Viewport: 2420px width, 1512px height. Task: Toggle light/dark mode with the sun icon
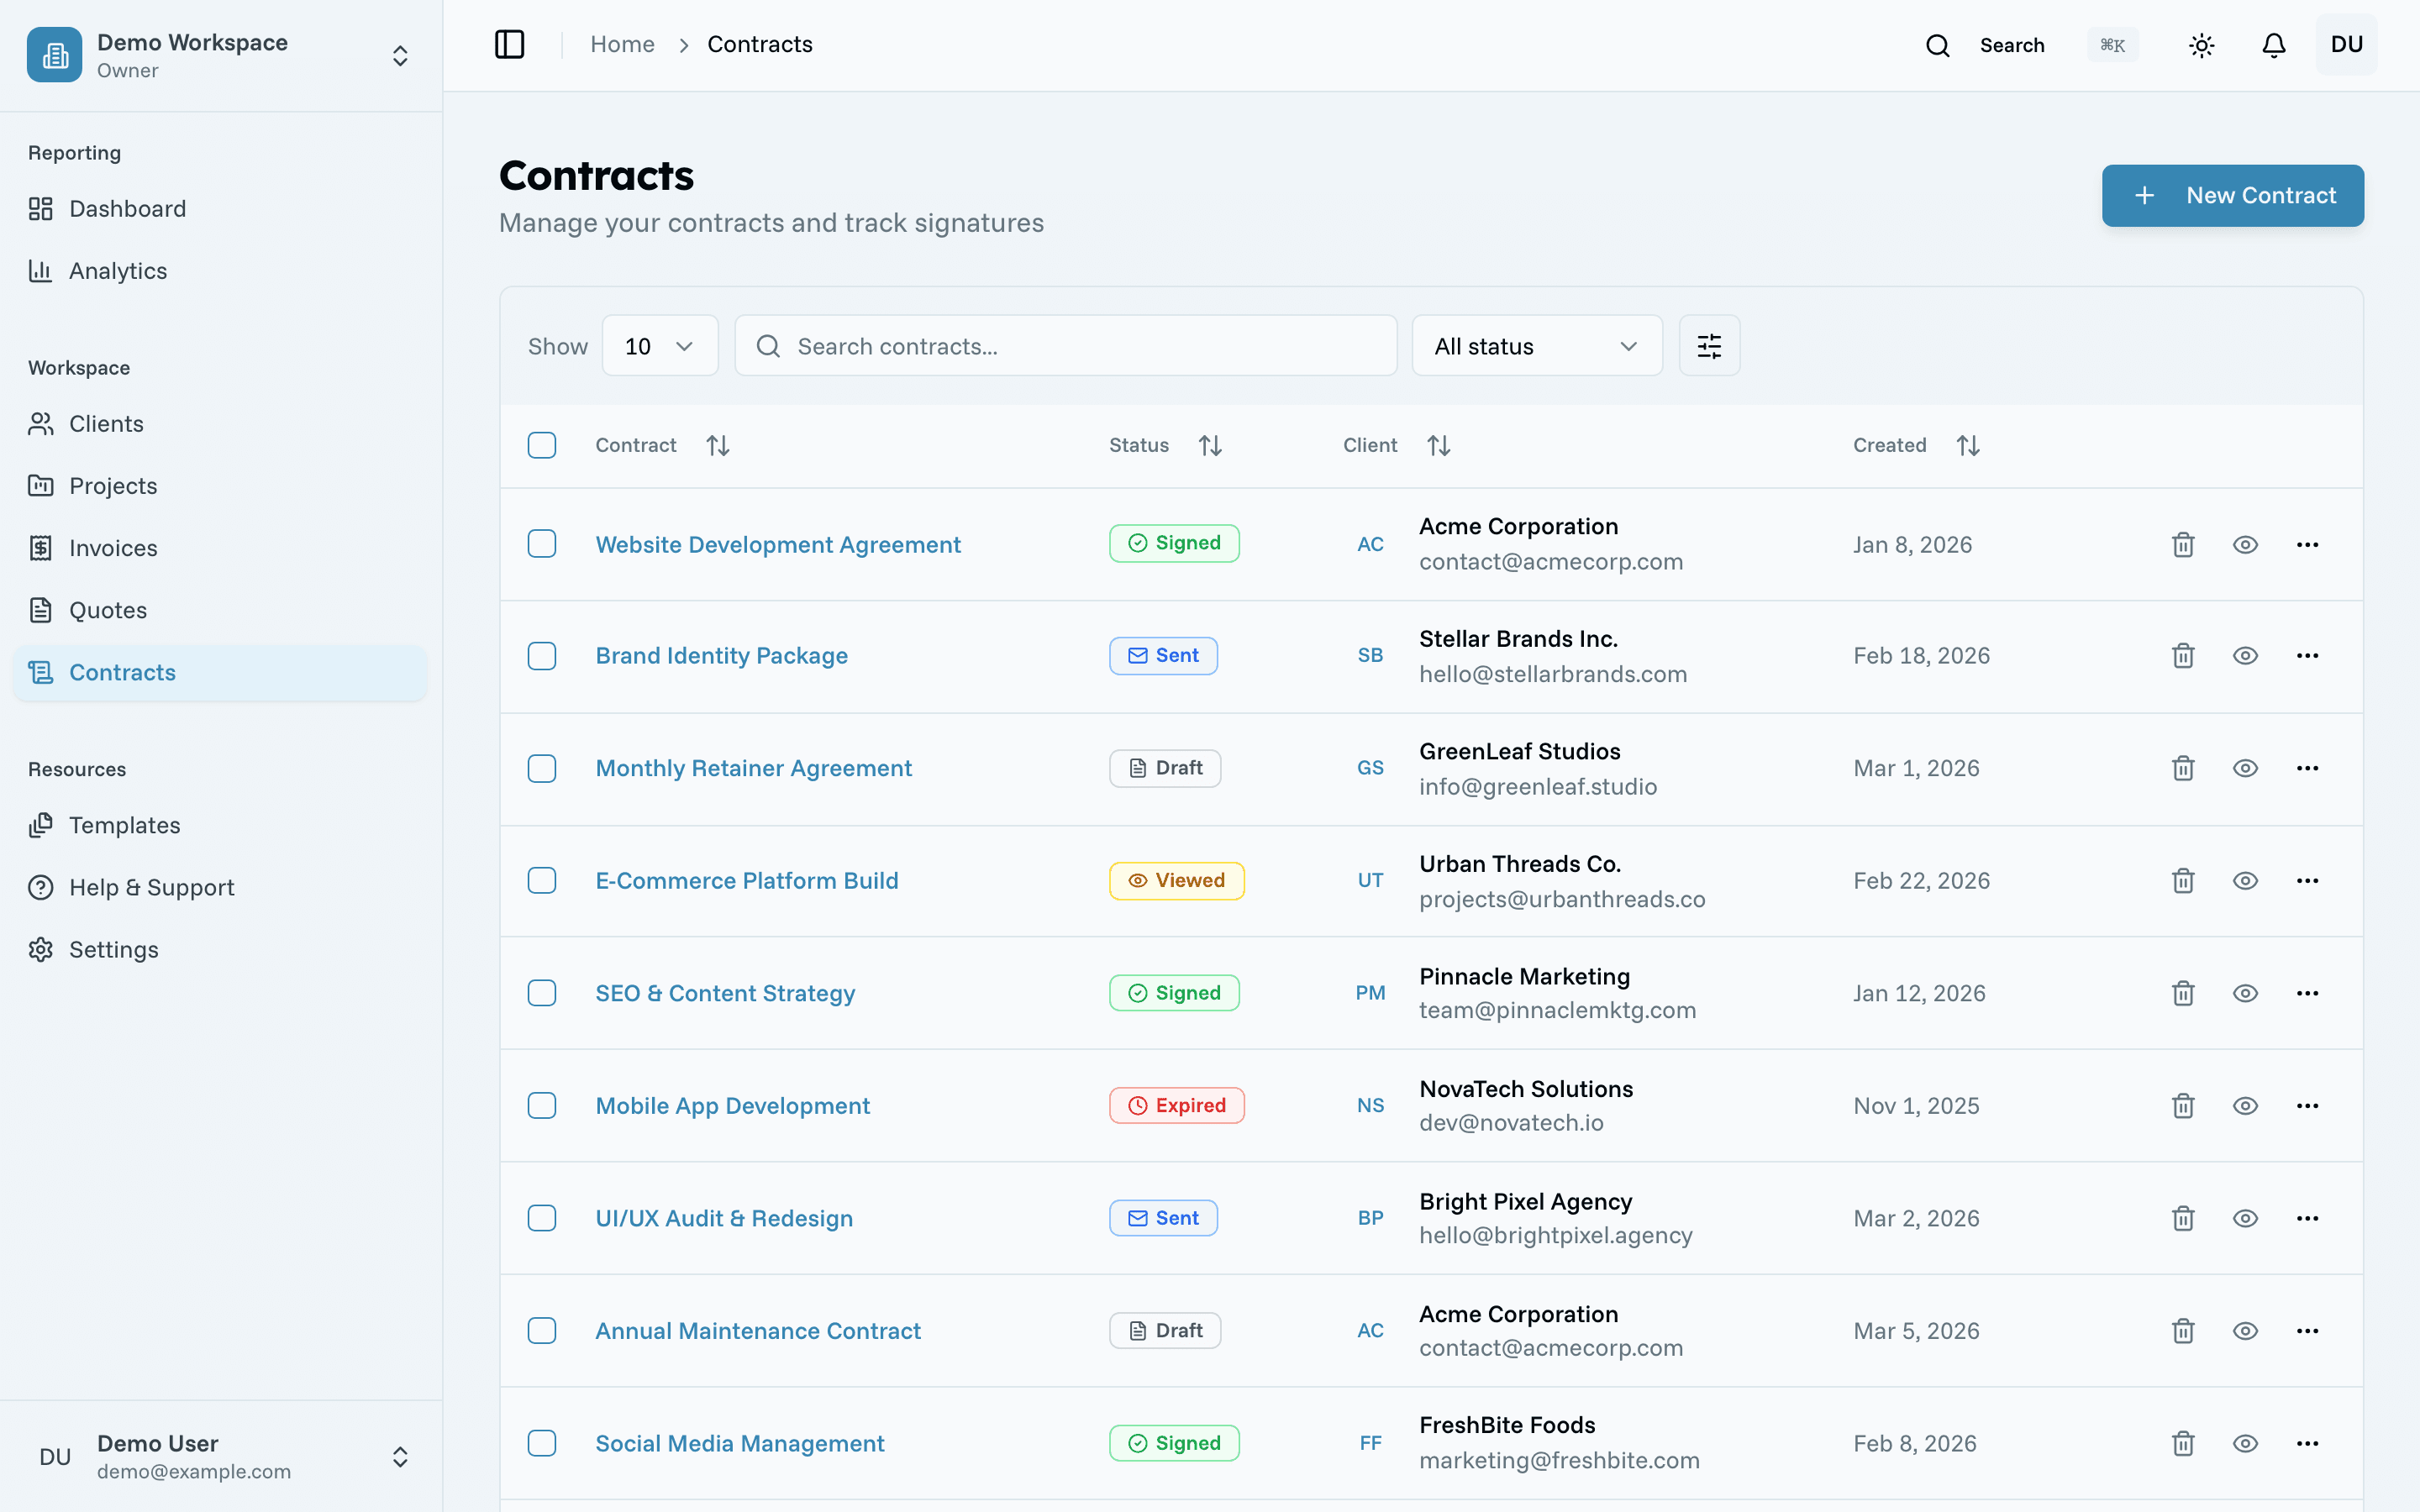coord(2201,44)
